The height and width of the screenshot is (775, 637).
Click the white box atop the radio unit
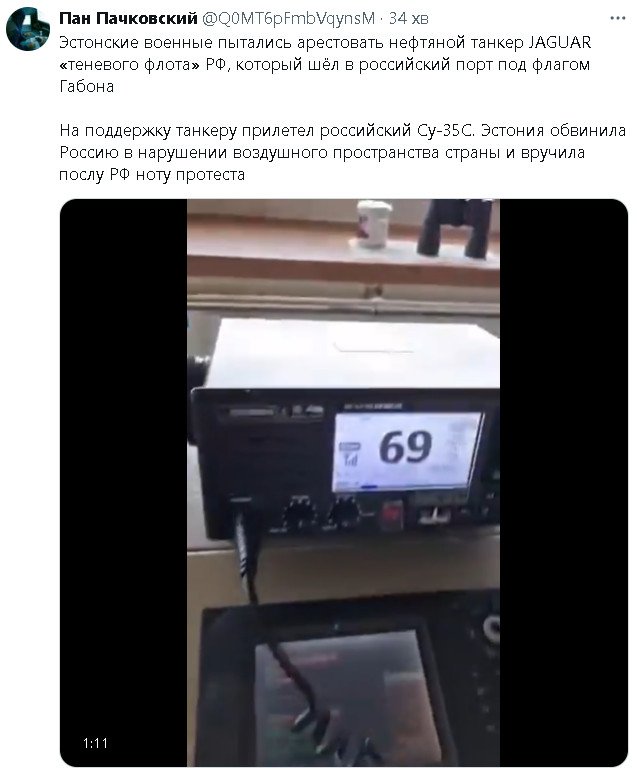click(353, 353)
